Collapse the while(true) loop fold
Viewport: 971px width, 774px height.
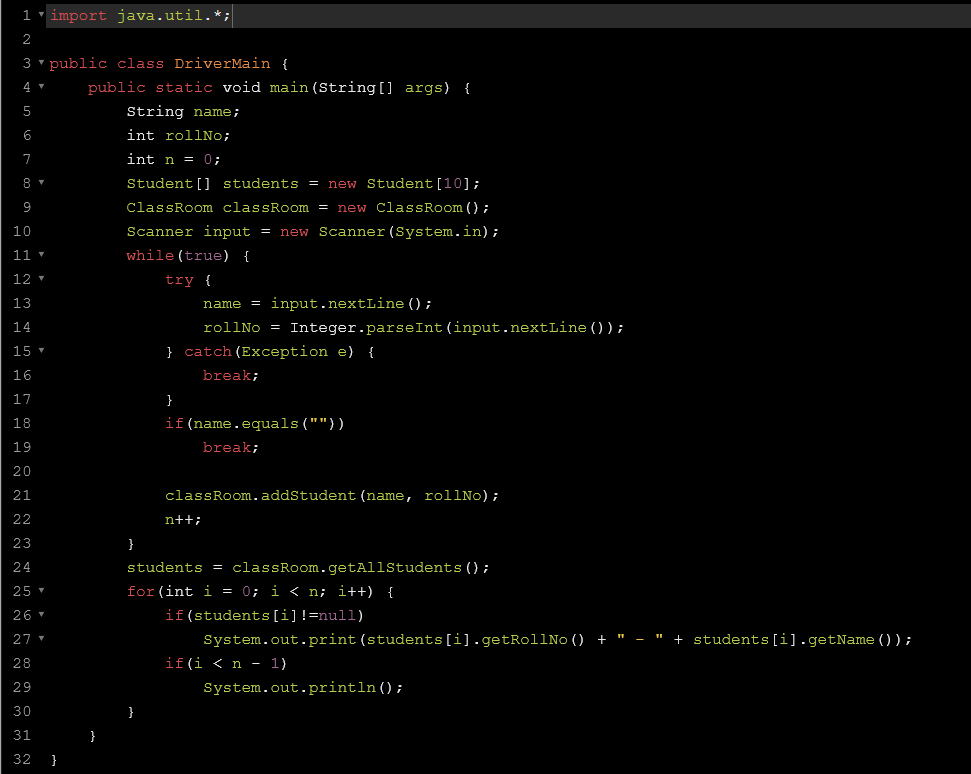tap(40, 255)
